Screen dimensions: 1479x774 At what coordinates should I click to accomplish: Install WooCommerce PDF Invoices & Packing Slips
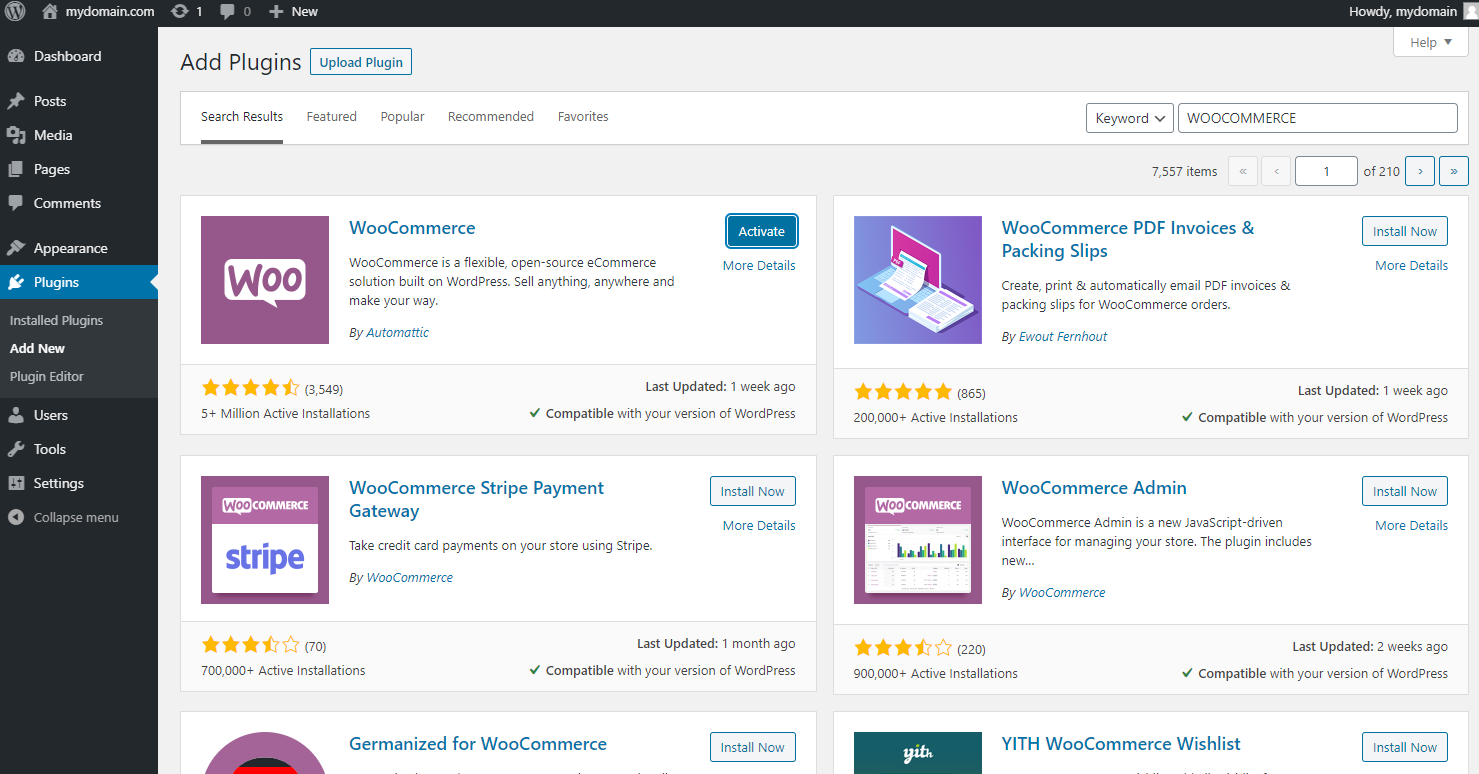click(1405, 231)
